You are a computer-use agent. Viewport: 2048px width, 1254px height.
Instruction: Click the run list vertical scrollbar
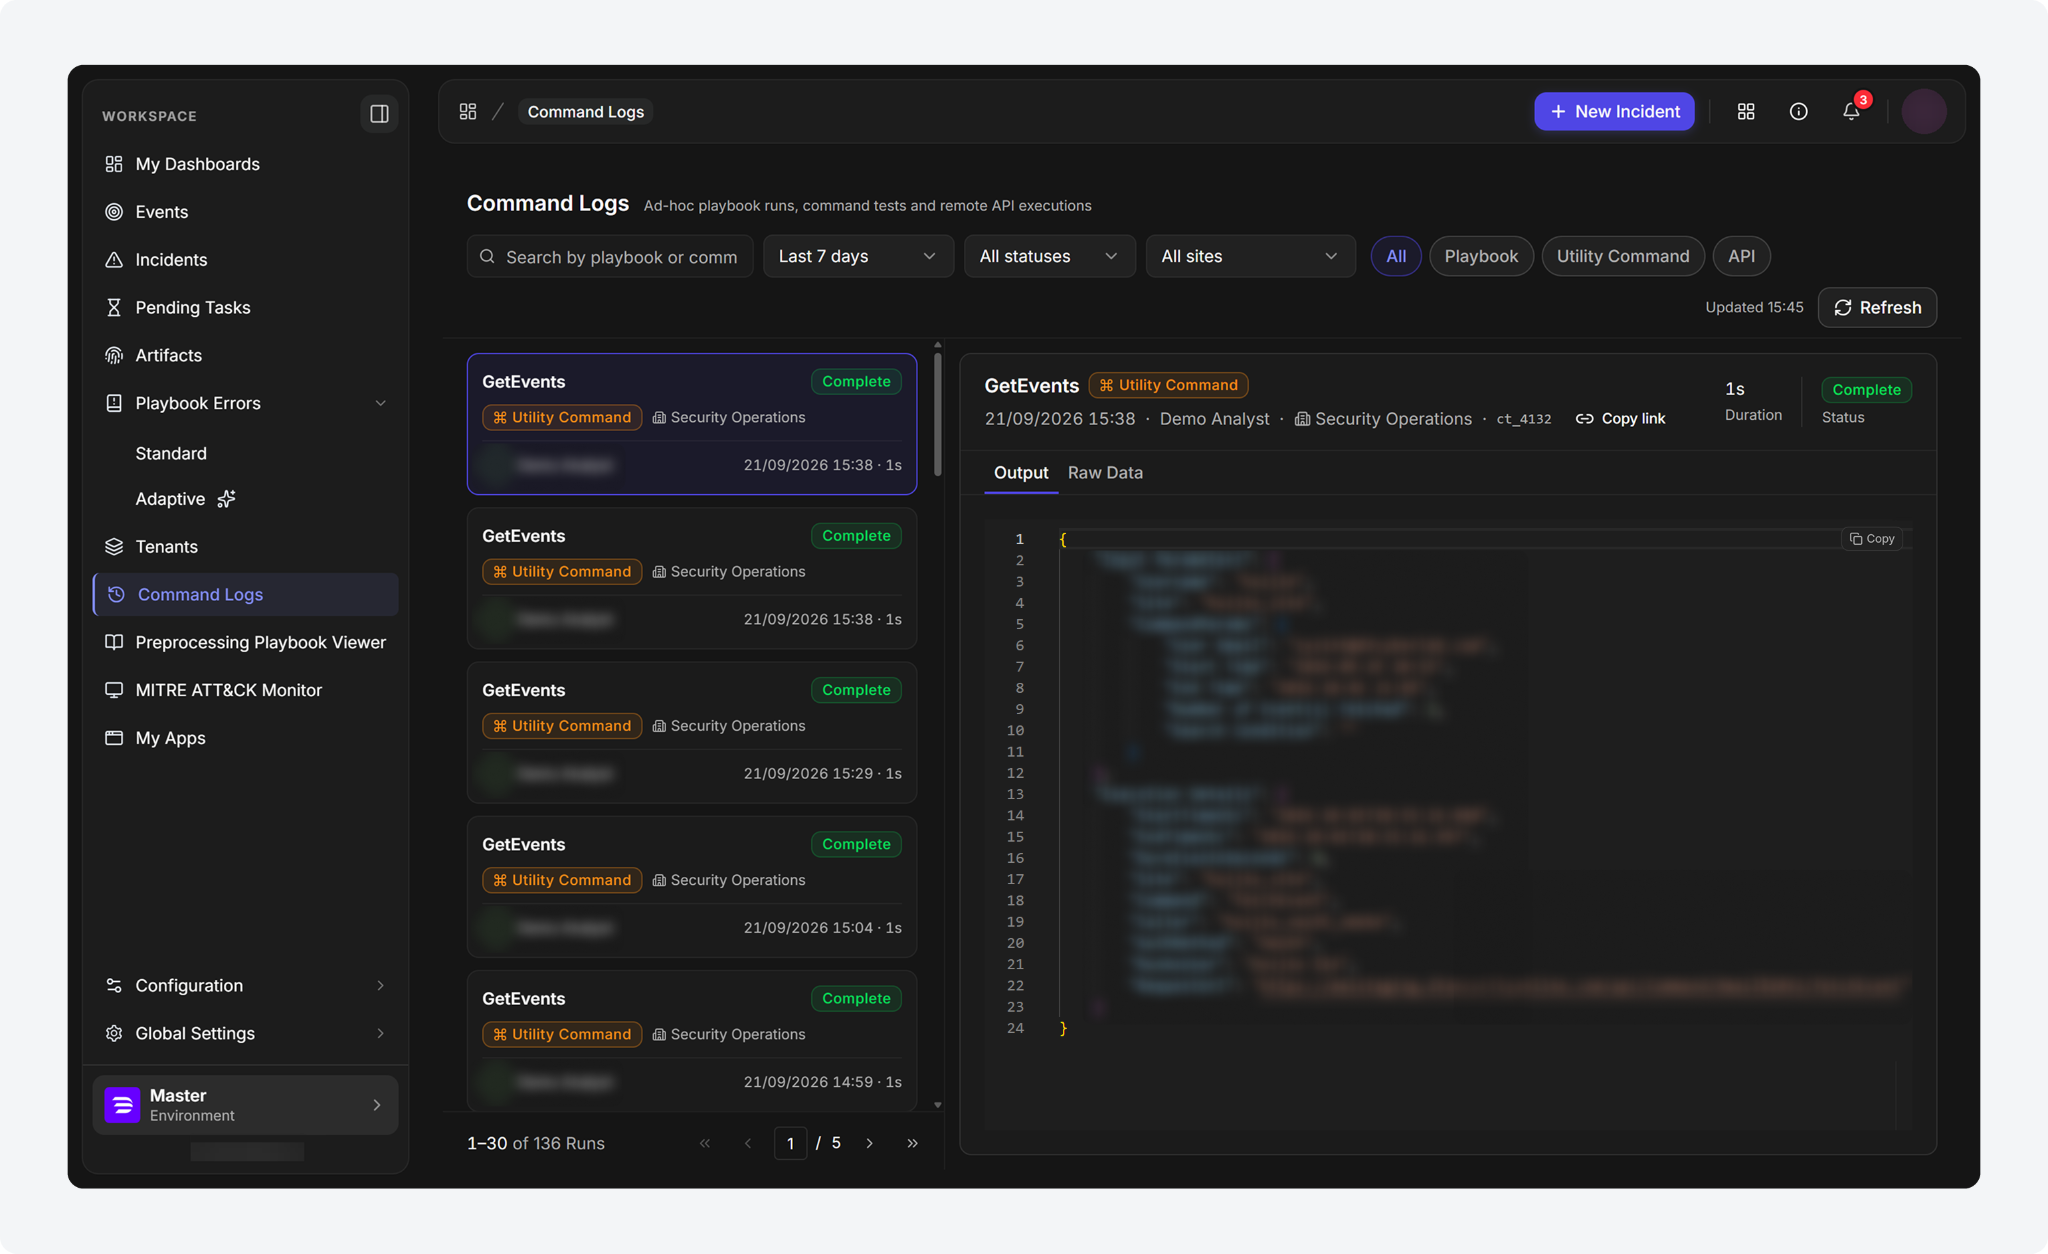click(x=937, y=415)
